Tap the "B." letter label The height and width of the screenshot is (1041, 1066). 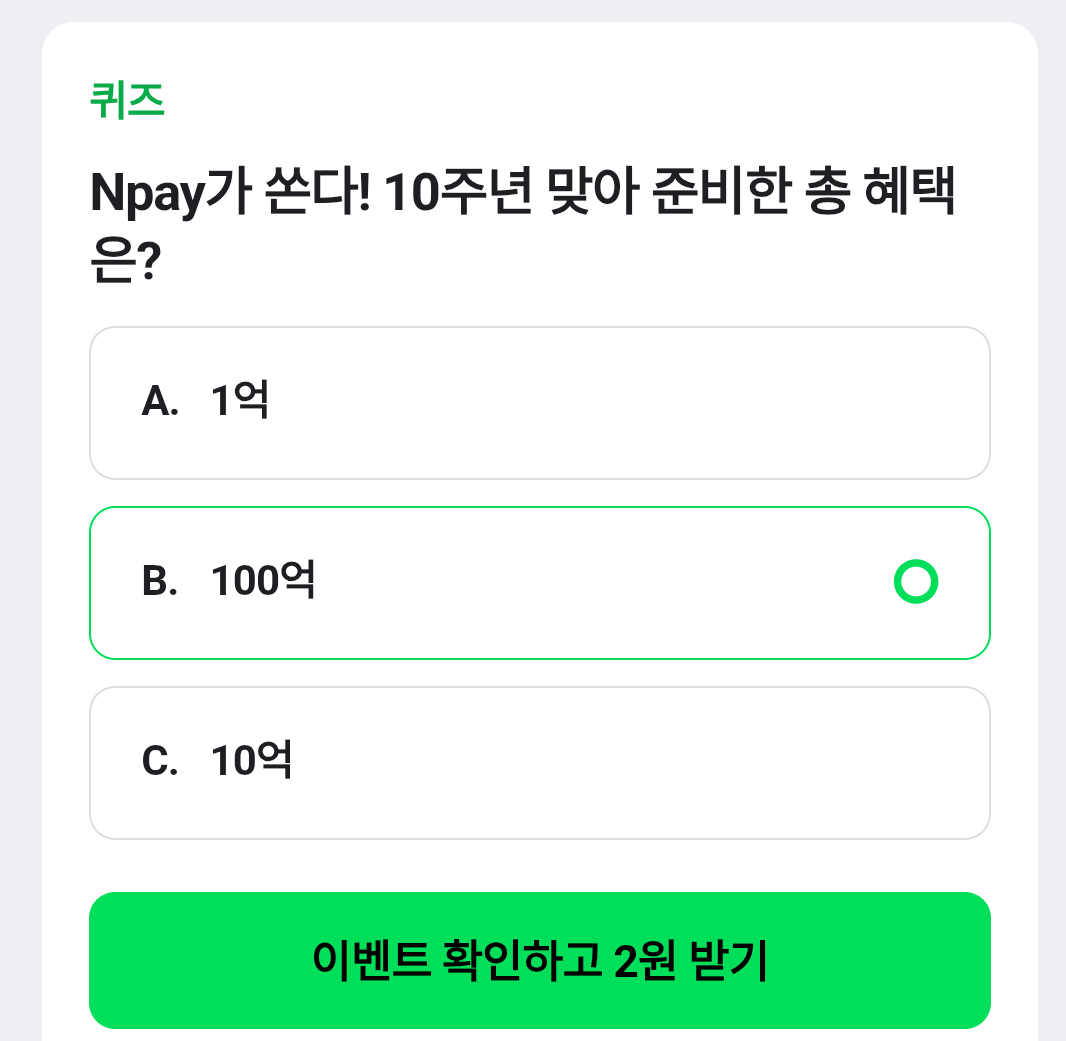tap(160, 583)
